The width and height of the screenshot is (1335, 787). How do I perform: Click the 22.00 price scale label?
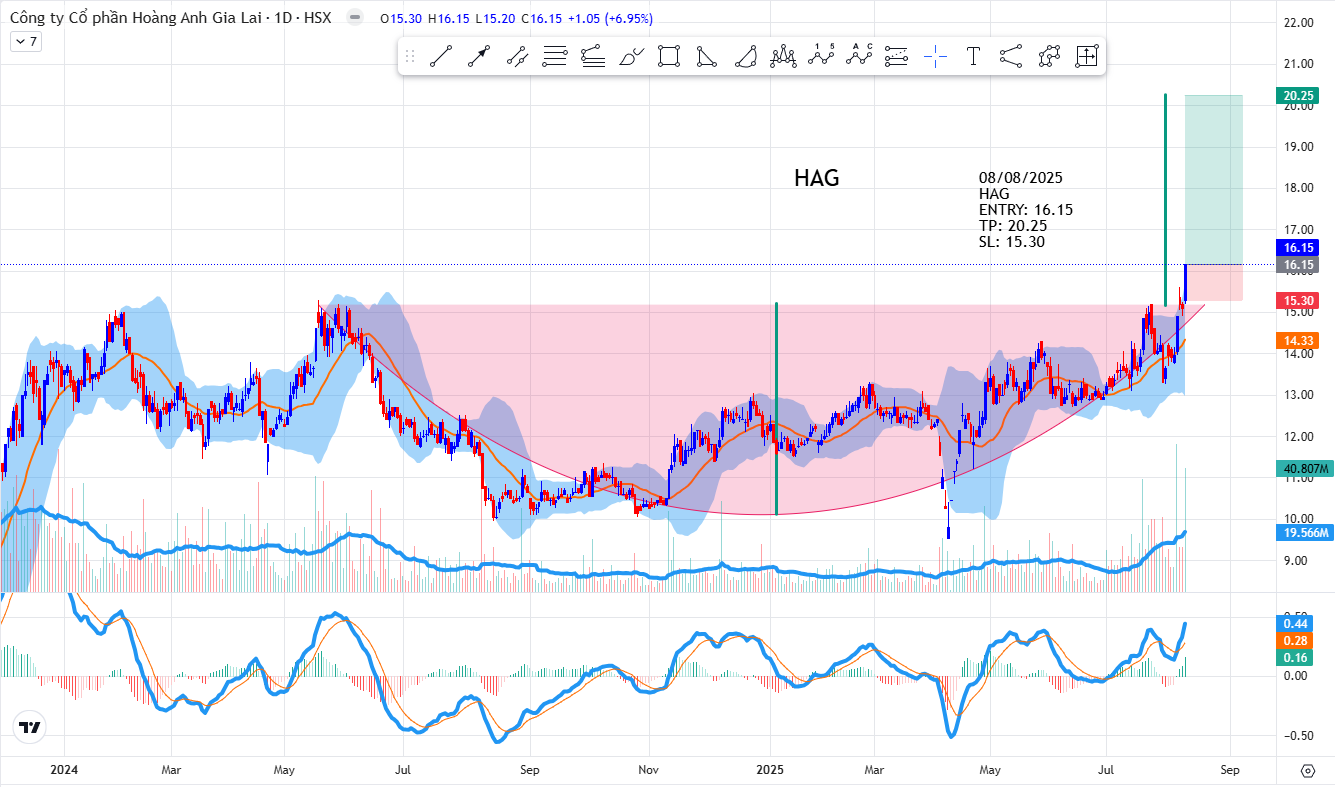click(1298, 22)
